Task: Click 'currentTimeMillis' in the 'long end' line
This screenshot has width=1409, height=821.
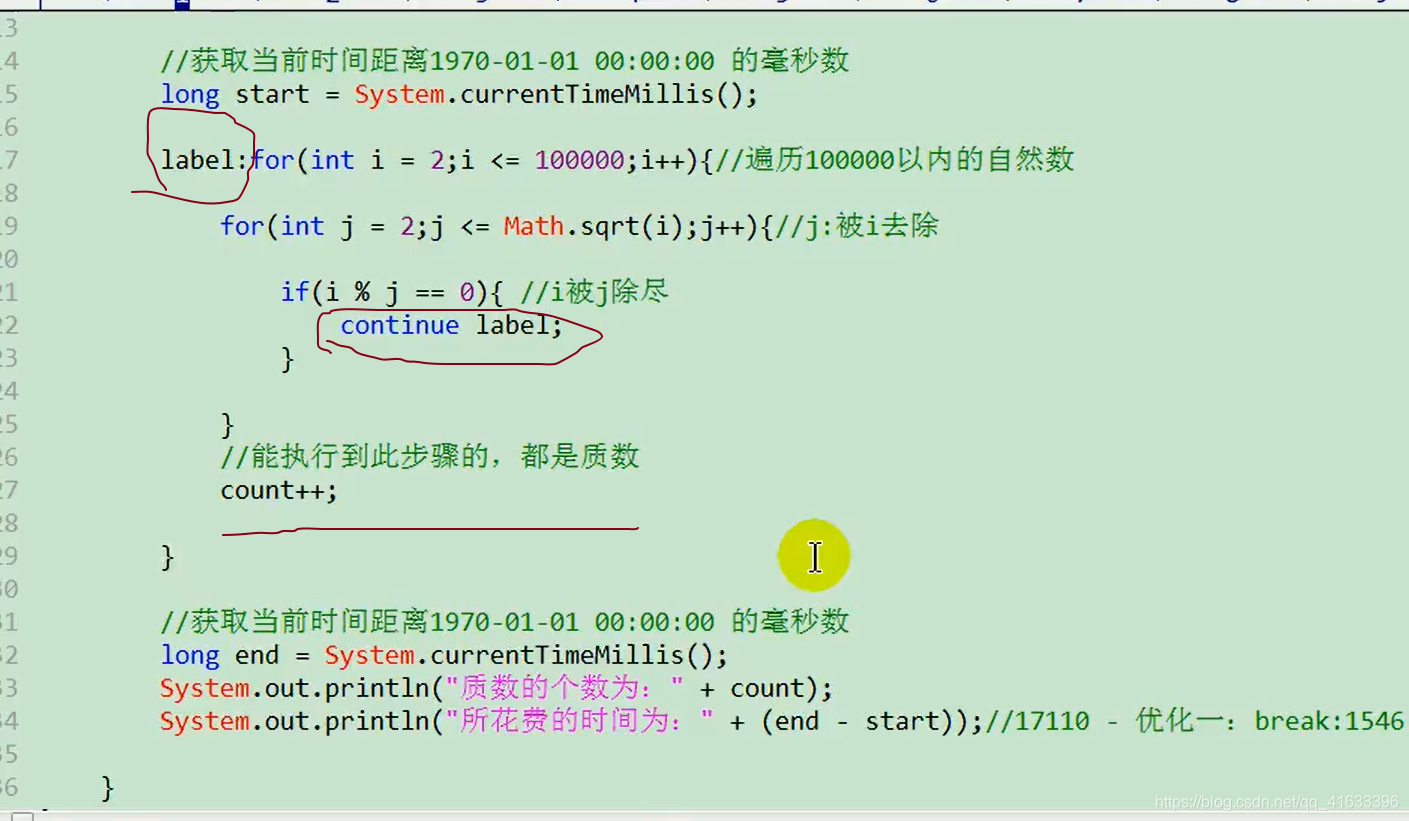Action: 557,655
